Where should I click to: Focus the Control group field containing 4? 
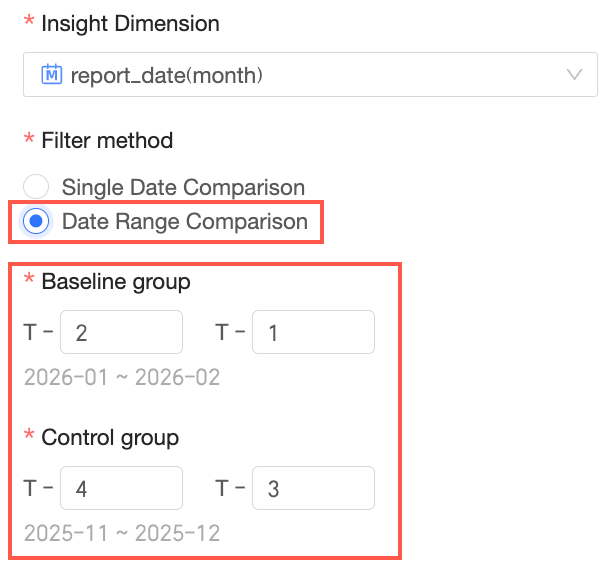pos(121,488)
